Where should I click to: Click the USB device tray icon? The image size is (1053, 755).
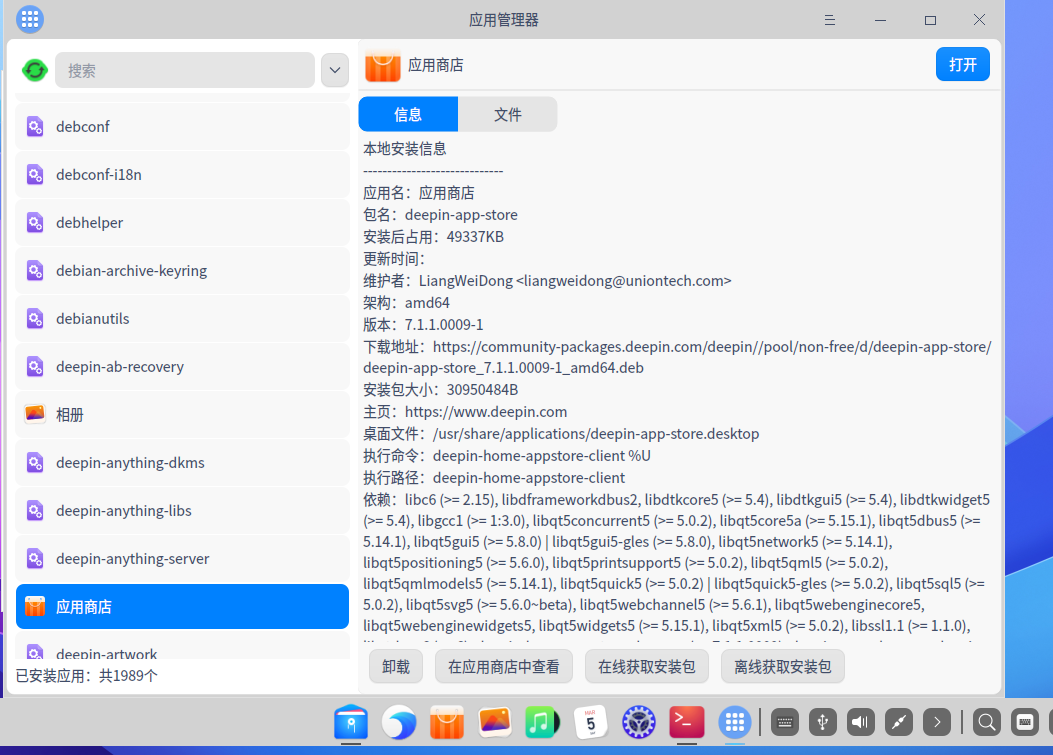click(x=823, y=723)
